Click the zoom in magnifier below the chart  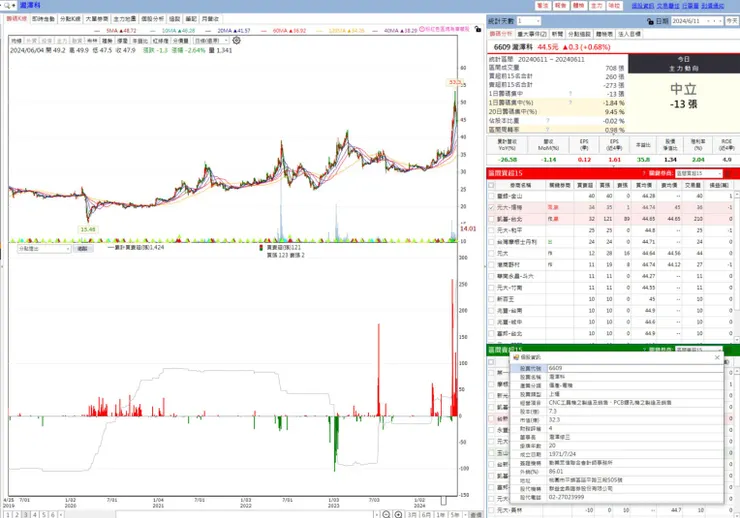398,515
